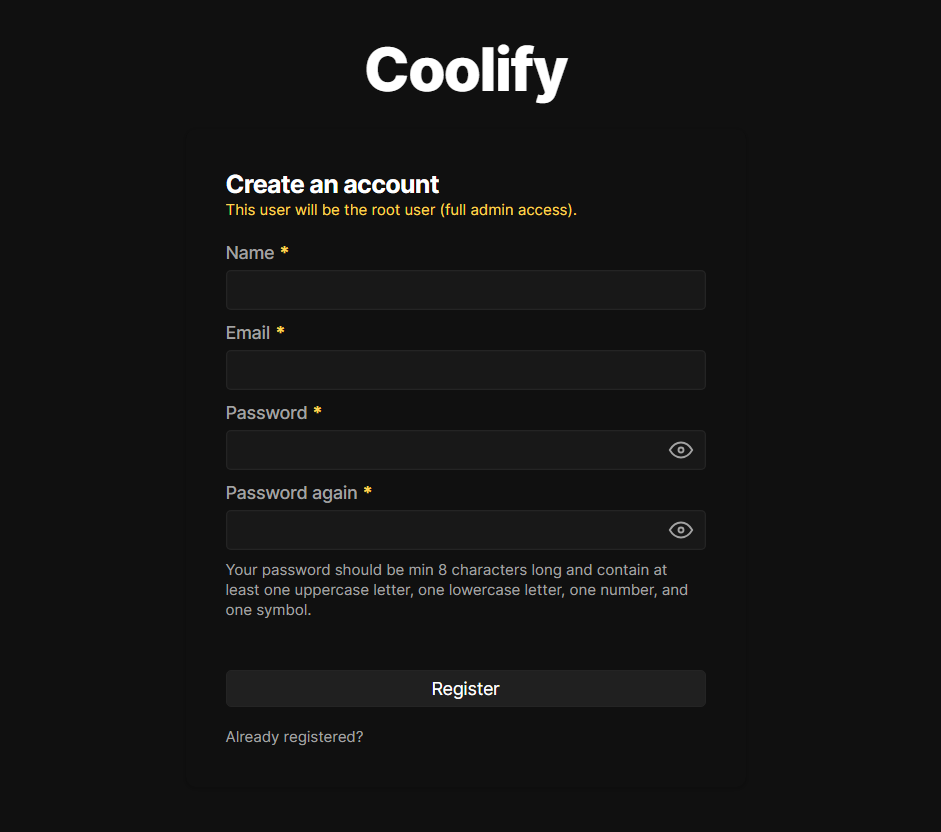Click the required asterisk beside Password
The image size is (941, 832).
point(317,412)
